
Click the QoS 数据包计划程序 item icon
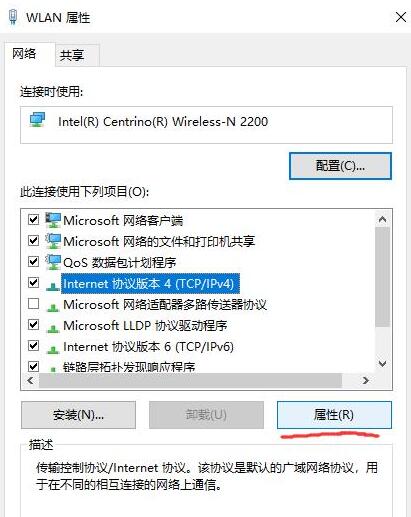click(x=53, y=262)
